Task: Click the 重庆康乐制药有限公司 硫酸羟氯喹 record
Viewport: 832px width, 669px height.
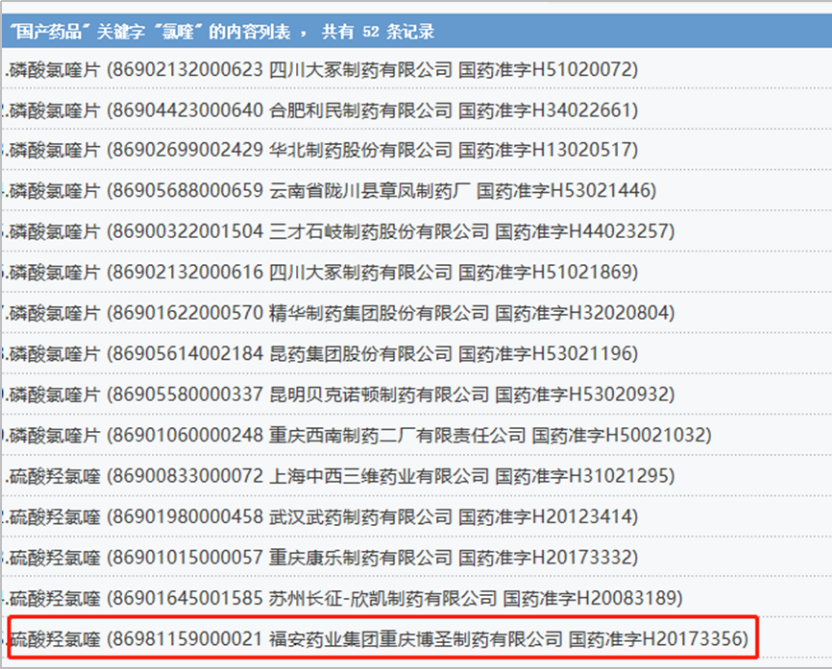Action: point(320,557)
